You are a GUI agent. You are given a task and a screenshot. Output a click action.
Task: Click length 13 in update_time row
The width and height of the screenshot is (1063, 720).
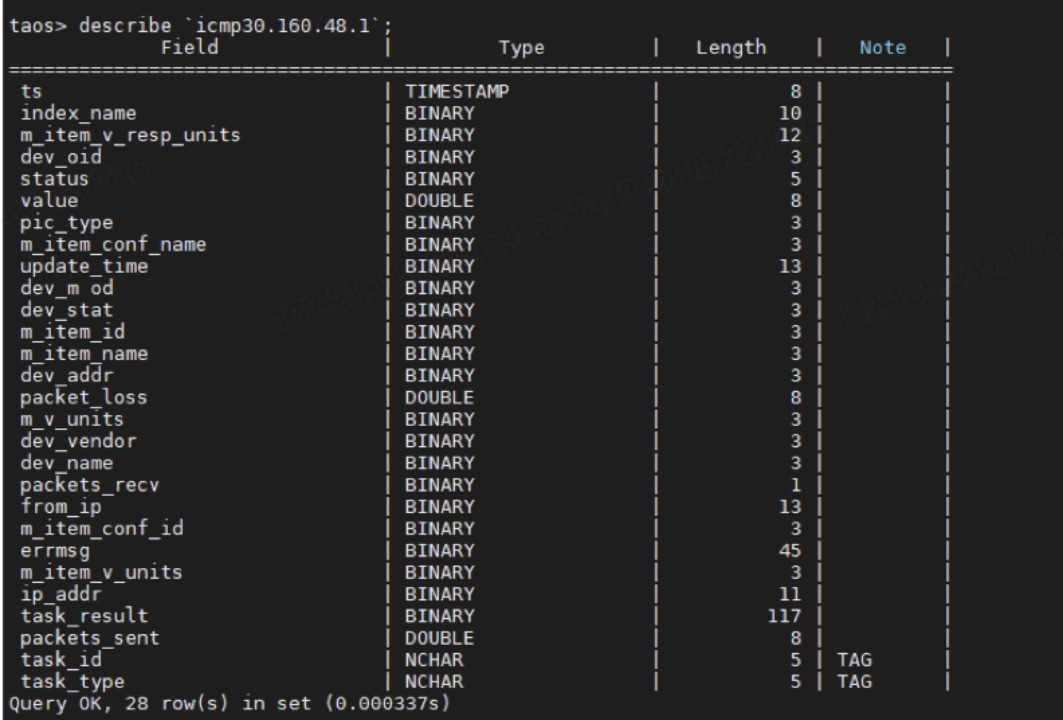click(790, 266)
